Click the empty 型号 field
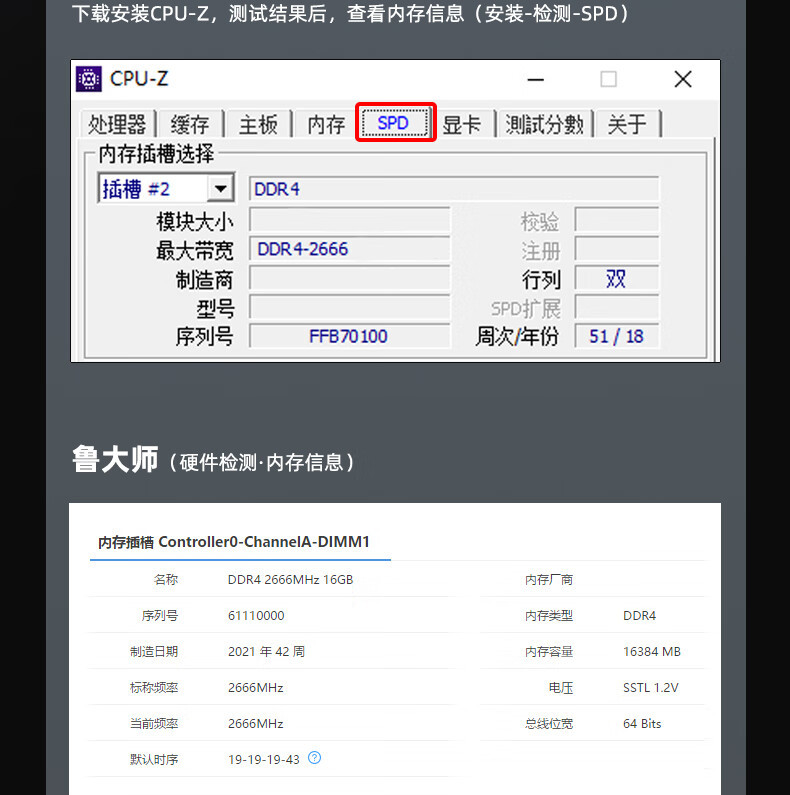This screenshot has width=790, height=795. (x=349, y=307)
